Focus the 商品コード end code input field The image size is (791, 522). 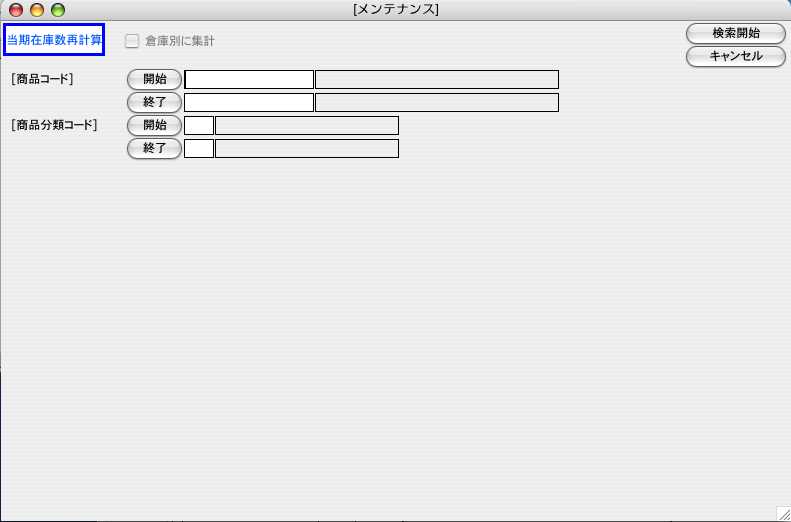(249, 102)
